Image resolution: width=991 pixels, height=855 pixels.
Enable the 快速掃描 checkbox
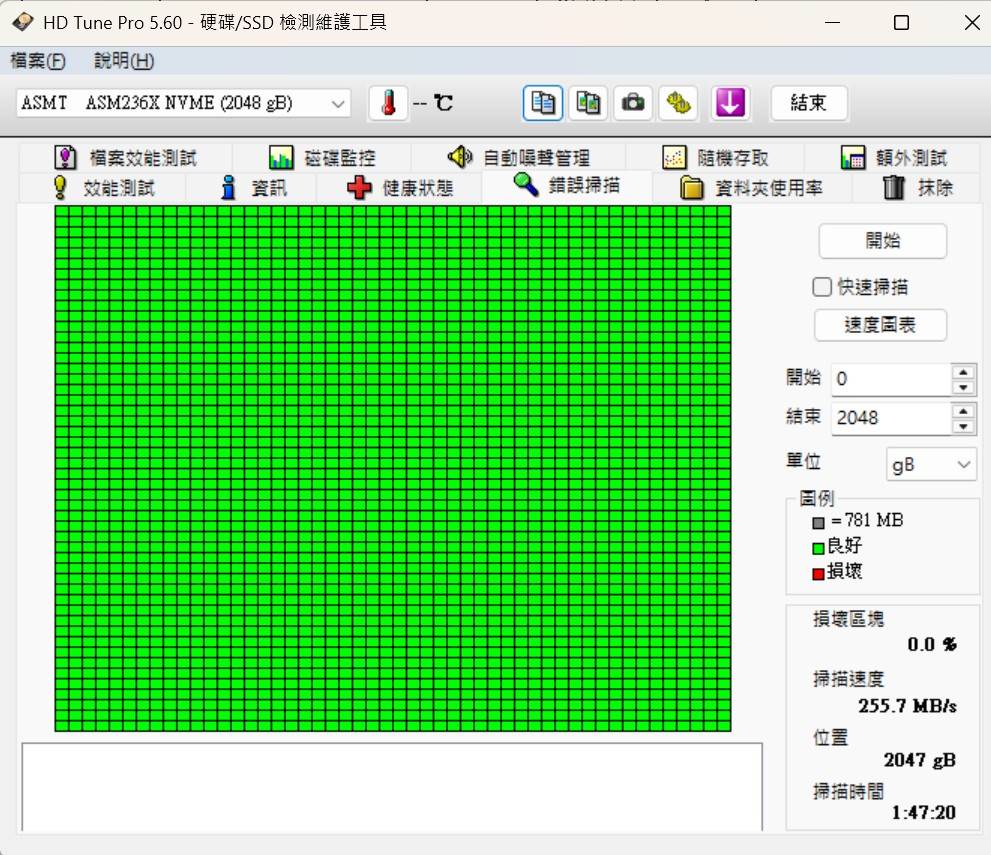click(x=822, y=287)
